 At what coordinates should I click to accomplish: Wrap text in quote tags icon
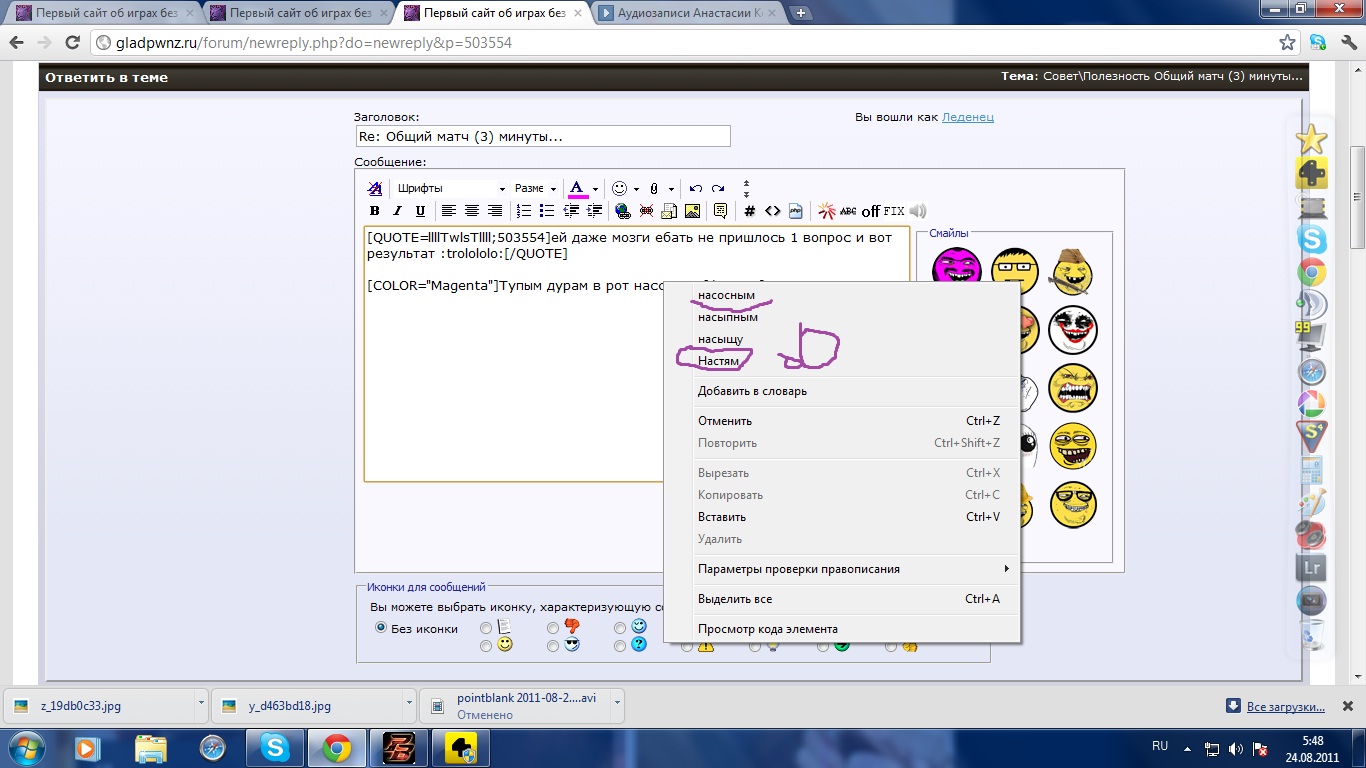(x=719, y=211)
